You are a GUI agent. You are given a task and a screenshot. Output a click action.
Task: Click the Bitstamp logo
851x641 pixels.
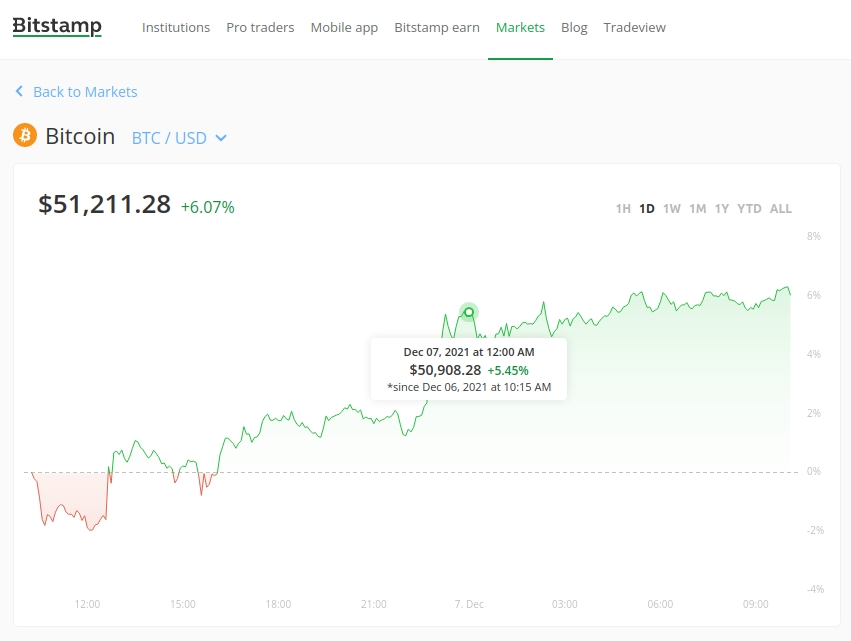point(57,26)
